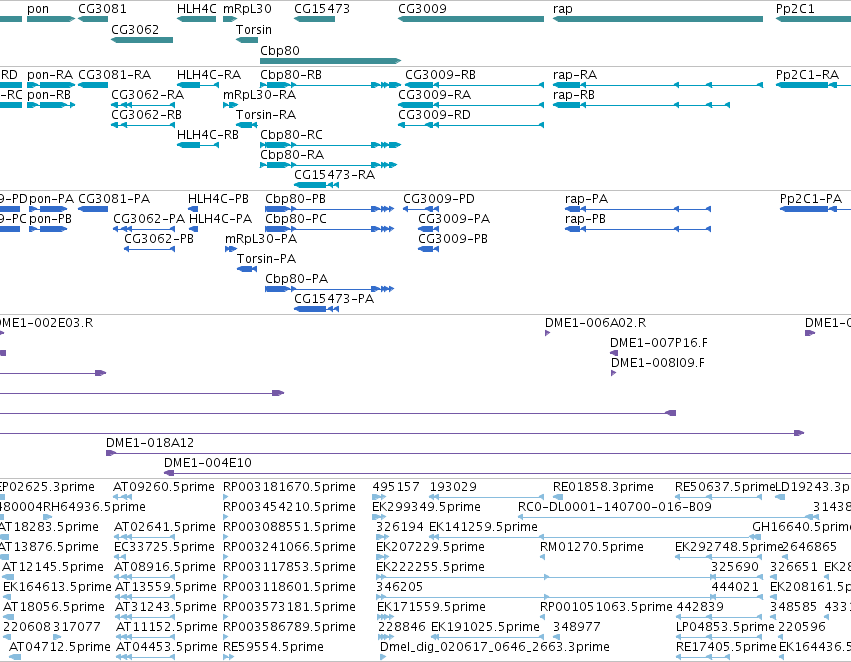Click the HLH4C-RB transcript label

click(x=208, y=134)
